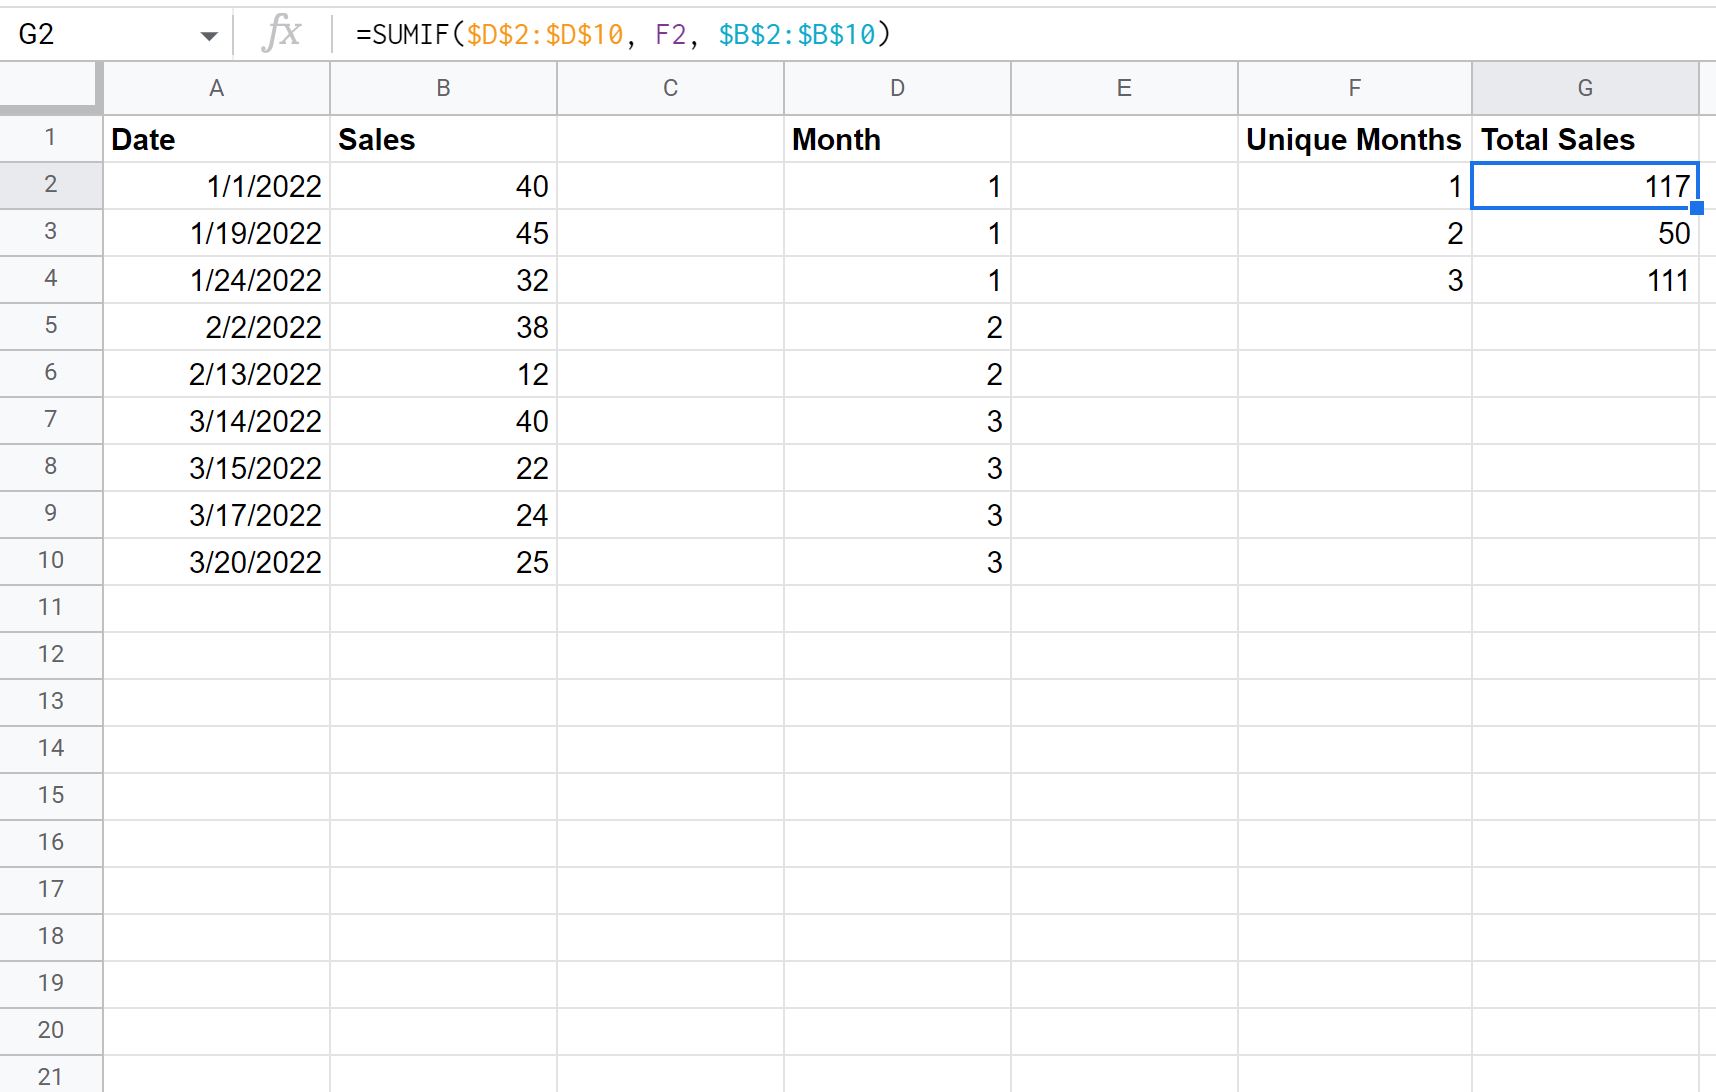
Task: Click cell G3 showing value 50
Action: (1585, 232)
